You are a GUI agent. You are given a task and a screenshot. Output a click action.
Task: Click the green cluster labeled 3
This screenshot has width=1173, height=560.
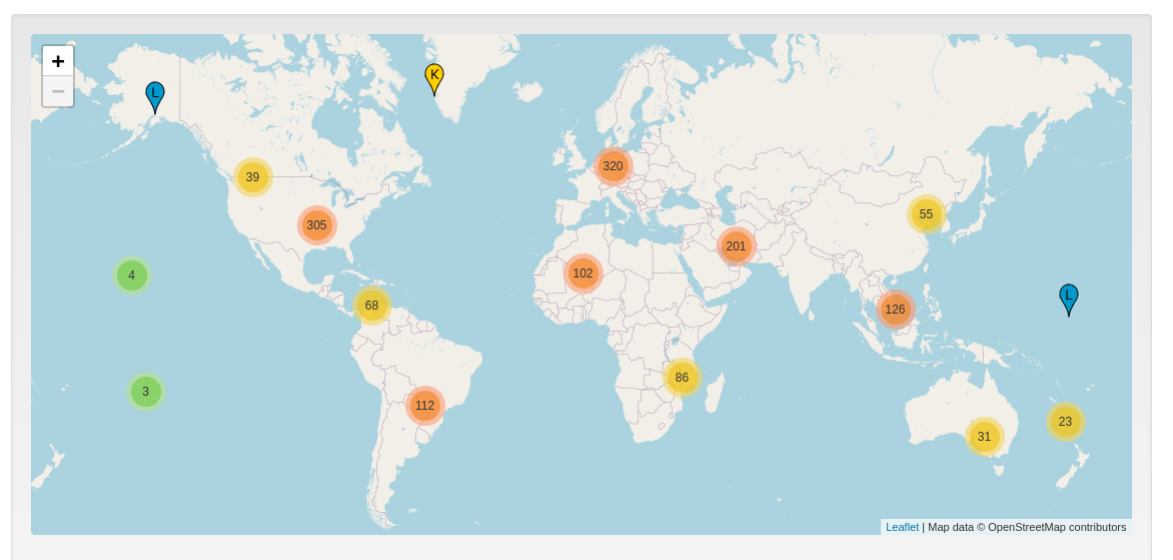coord(146,391)
